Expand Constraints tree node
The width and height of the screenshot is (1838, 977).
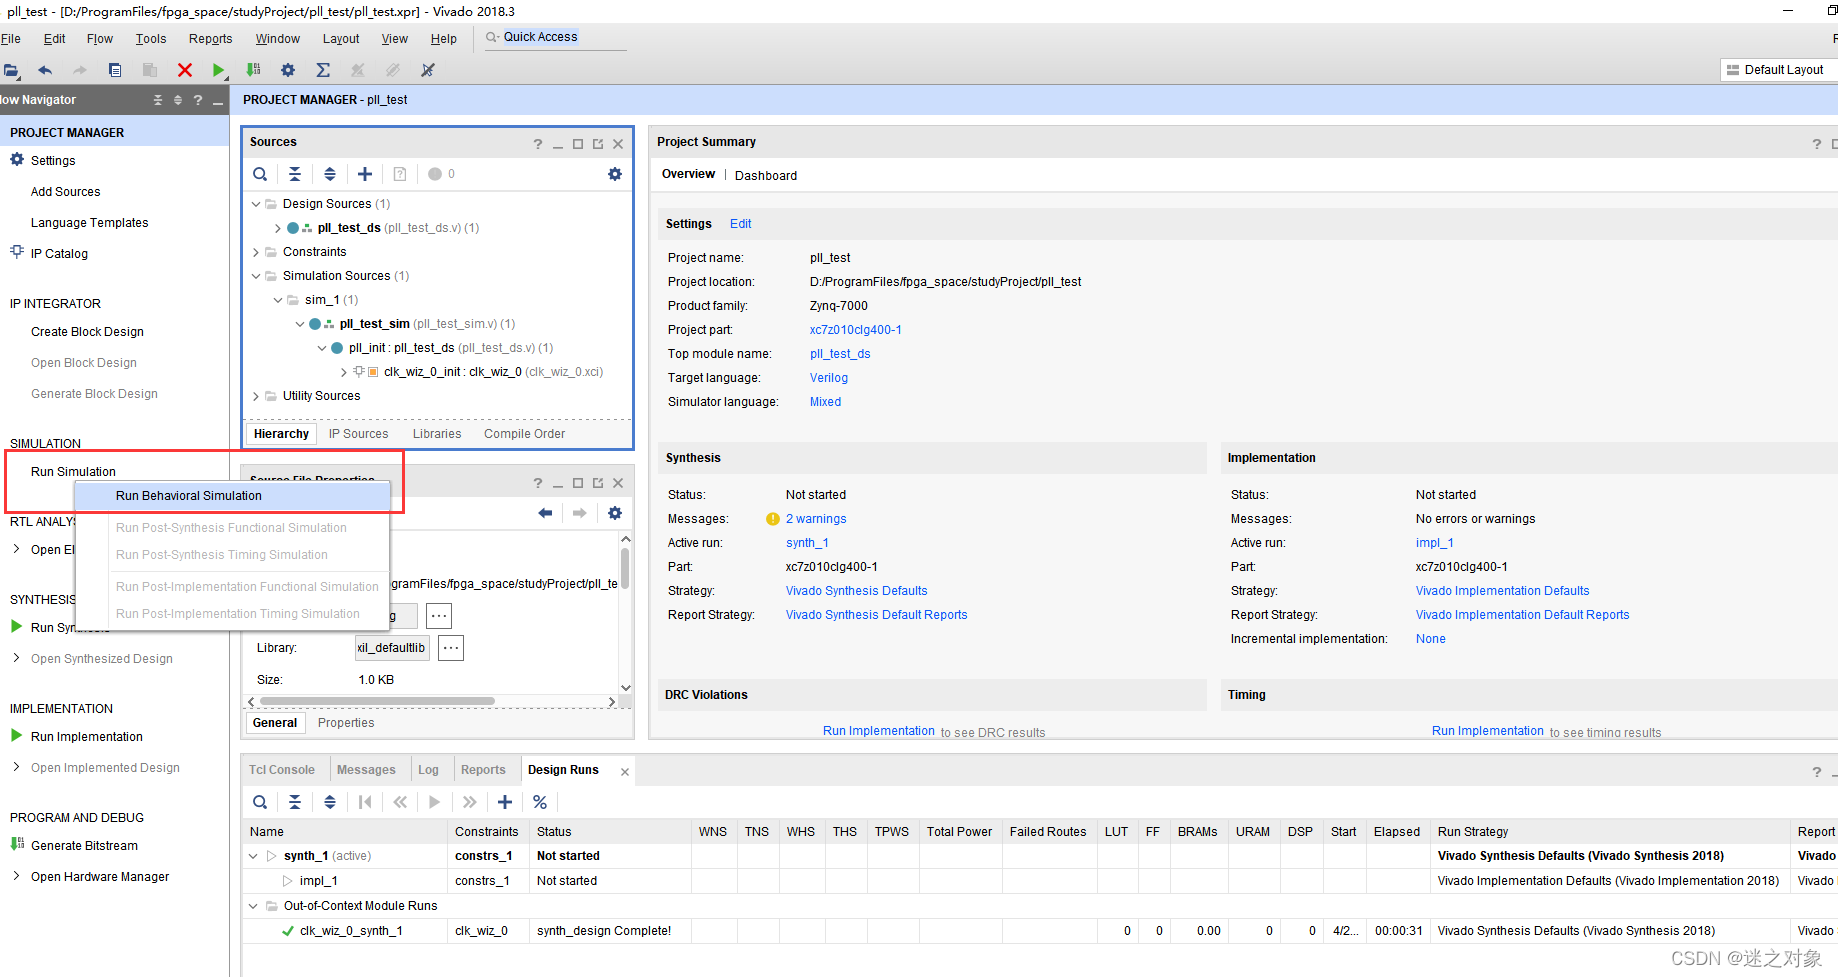point(256,252)
